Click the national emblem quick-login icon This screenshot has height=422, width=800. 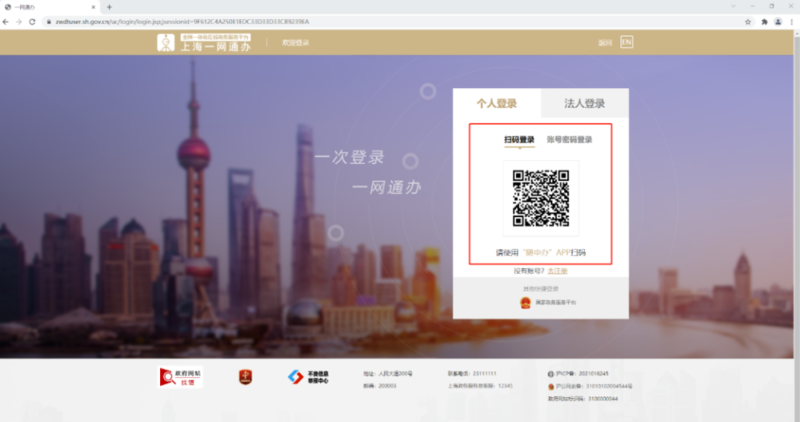[525, 303]
